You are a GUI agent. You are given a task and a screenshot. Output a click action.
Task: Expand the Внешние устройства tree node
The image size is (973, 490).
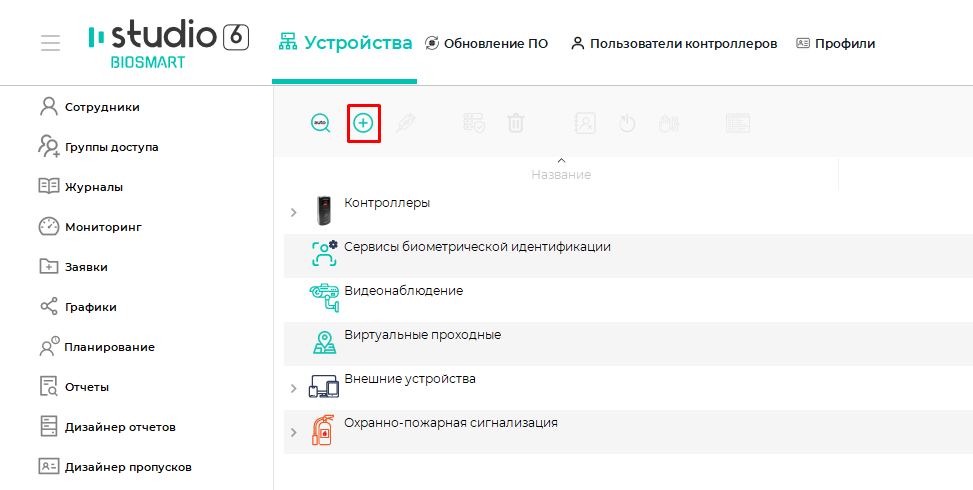294,388
